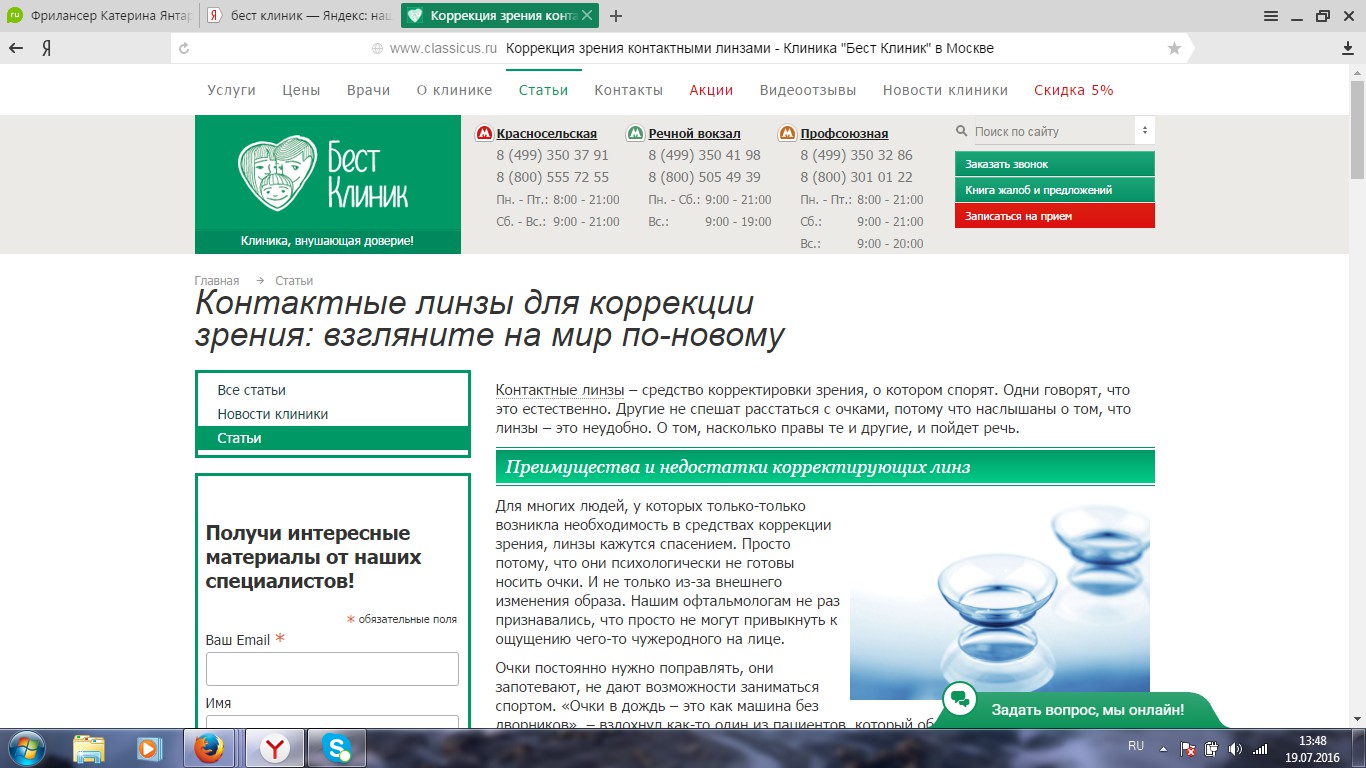Screen dimensions: 1366x768
Task: Click into the 'Поиск по сайту' field
Action: click(x=1053, y=131)
